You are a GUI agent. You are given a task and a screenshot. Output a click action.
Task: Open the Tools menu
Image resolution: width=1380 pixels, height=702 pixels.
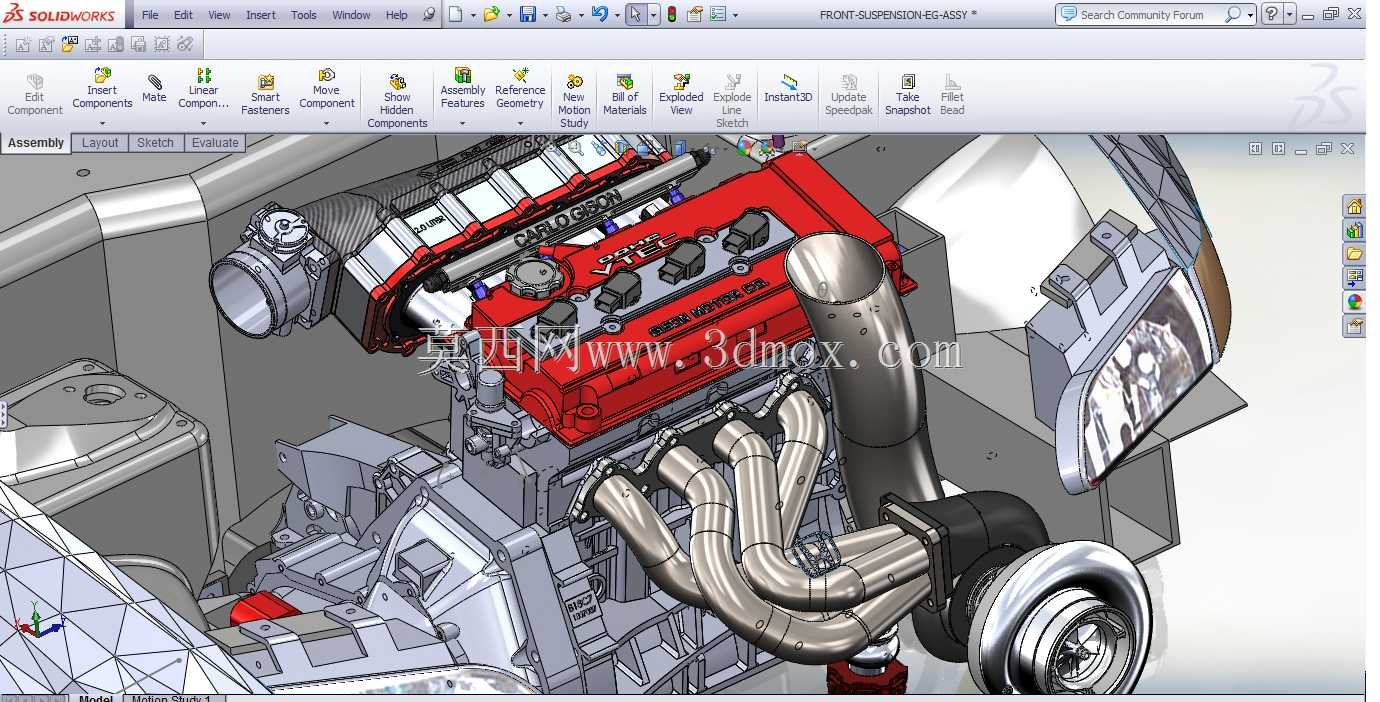(x=304, y=15)
